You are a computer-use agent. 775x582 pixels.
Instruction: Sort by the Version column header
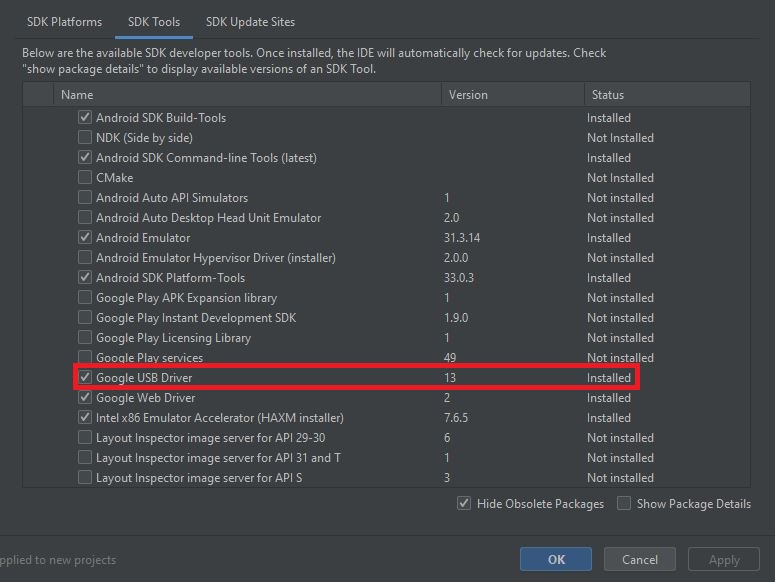point(513,94)
